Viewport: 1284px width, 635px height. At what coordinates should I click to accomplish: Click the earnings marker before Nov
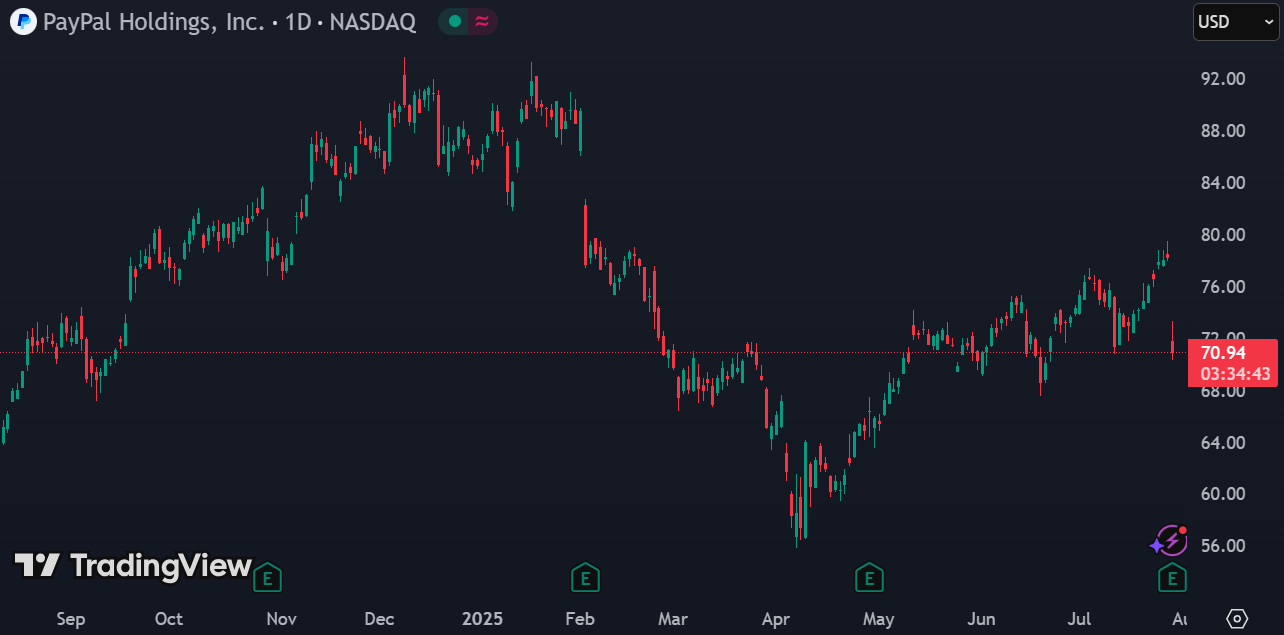click(267, 577)
